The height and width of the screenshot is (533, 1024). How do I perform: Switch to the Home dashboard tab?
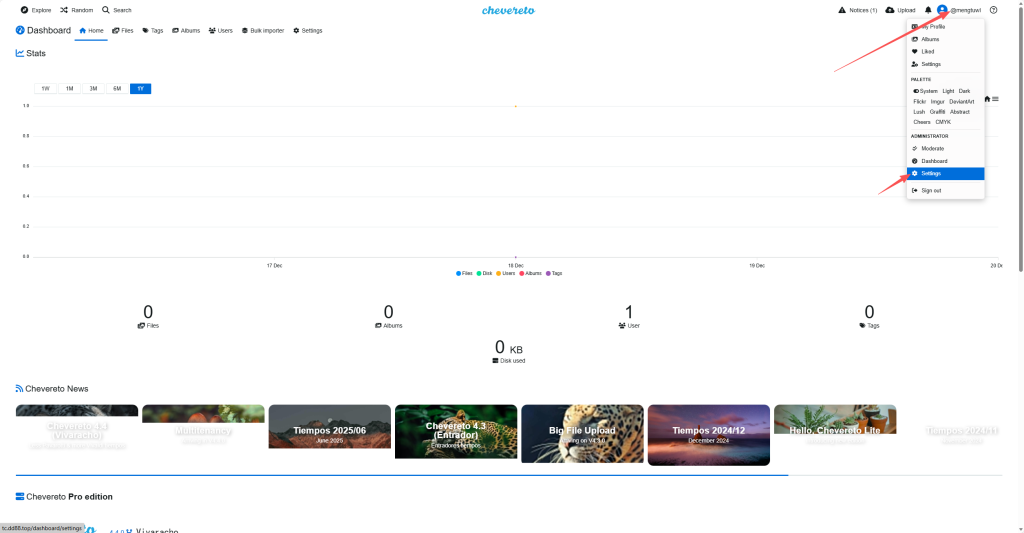click(91, 31)
